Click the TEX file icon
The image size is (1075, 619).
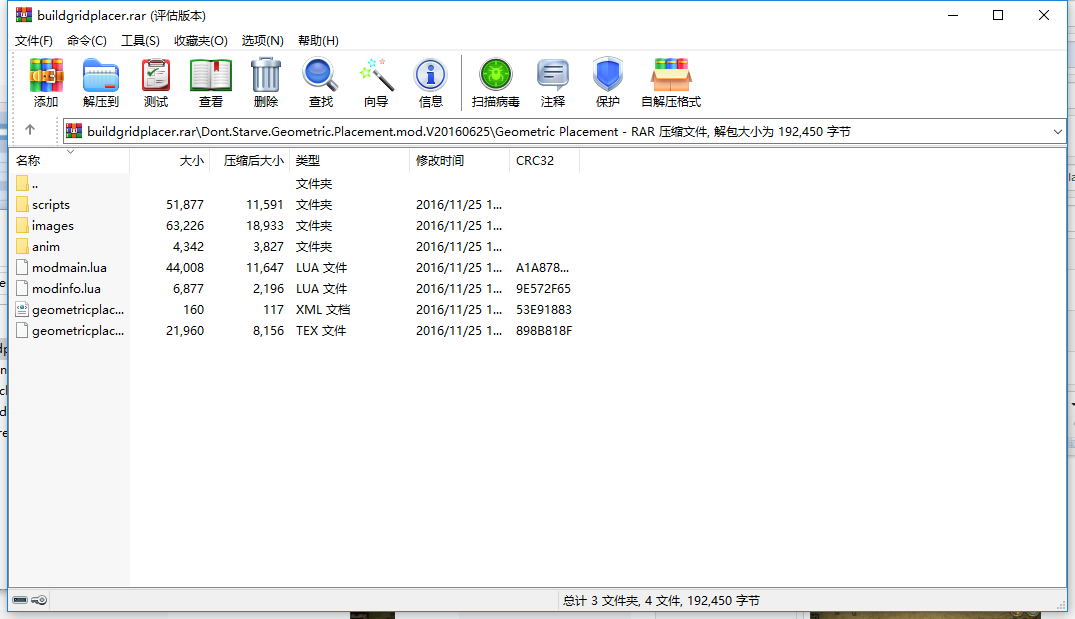[22, 330]
